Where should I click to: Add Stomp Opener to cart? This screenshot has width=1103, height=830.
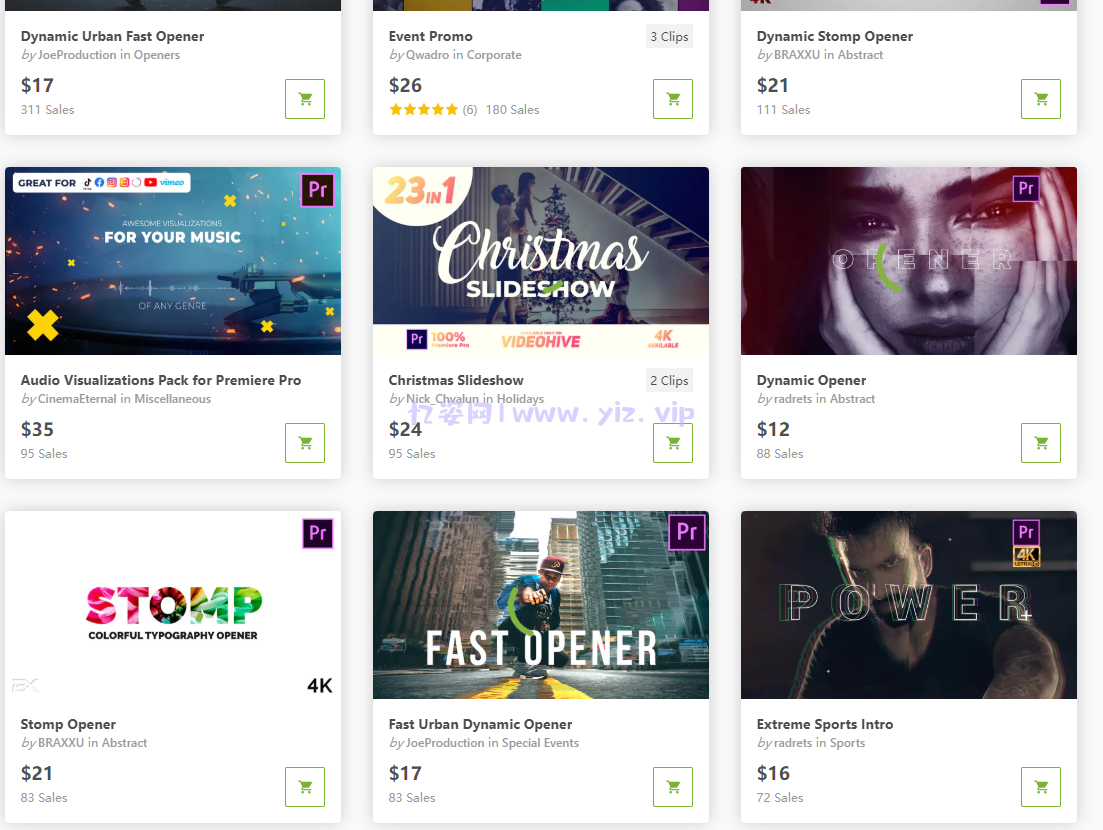(305, 787)
